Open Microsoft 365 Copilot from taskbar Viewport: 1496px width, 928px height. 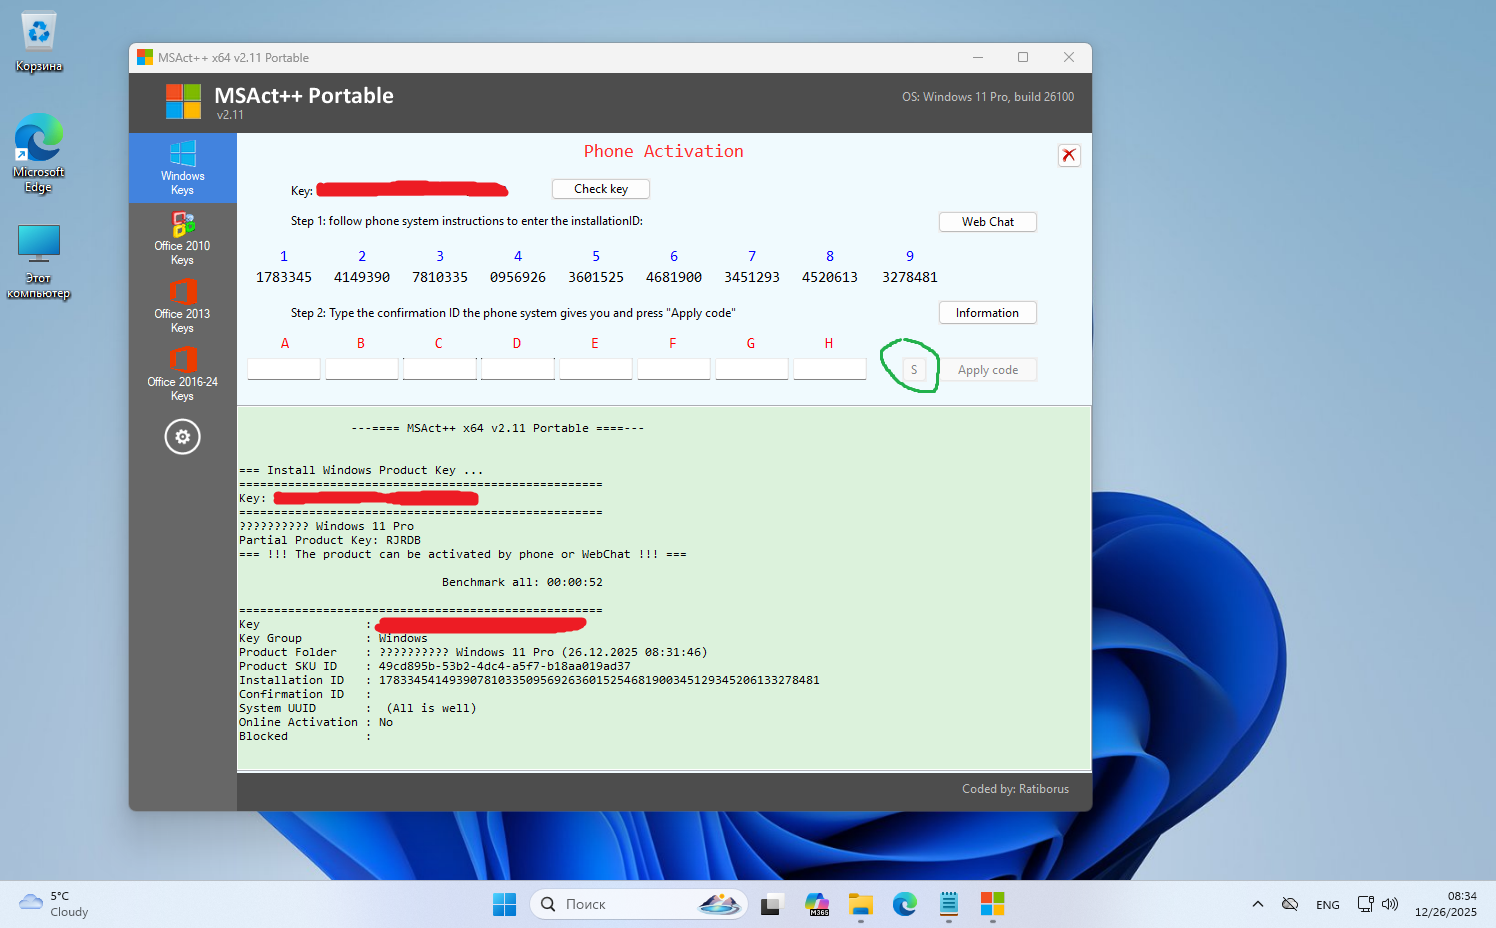tap(817, 904)
